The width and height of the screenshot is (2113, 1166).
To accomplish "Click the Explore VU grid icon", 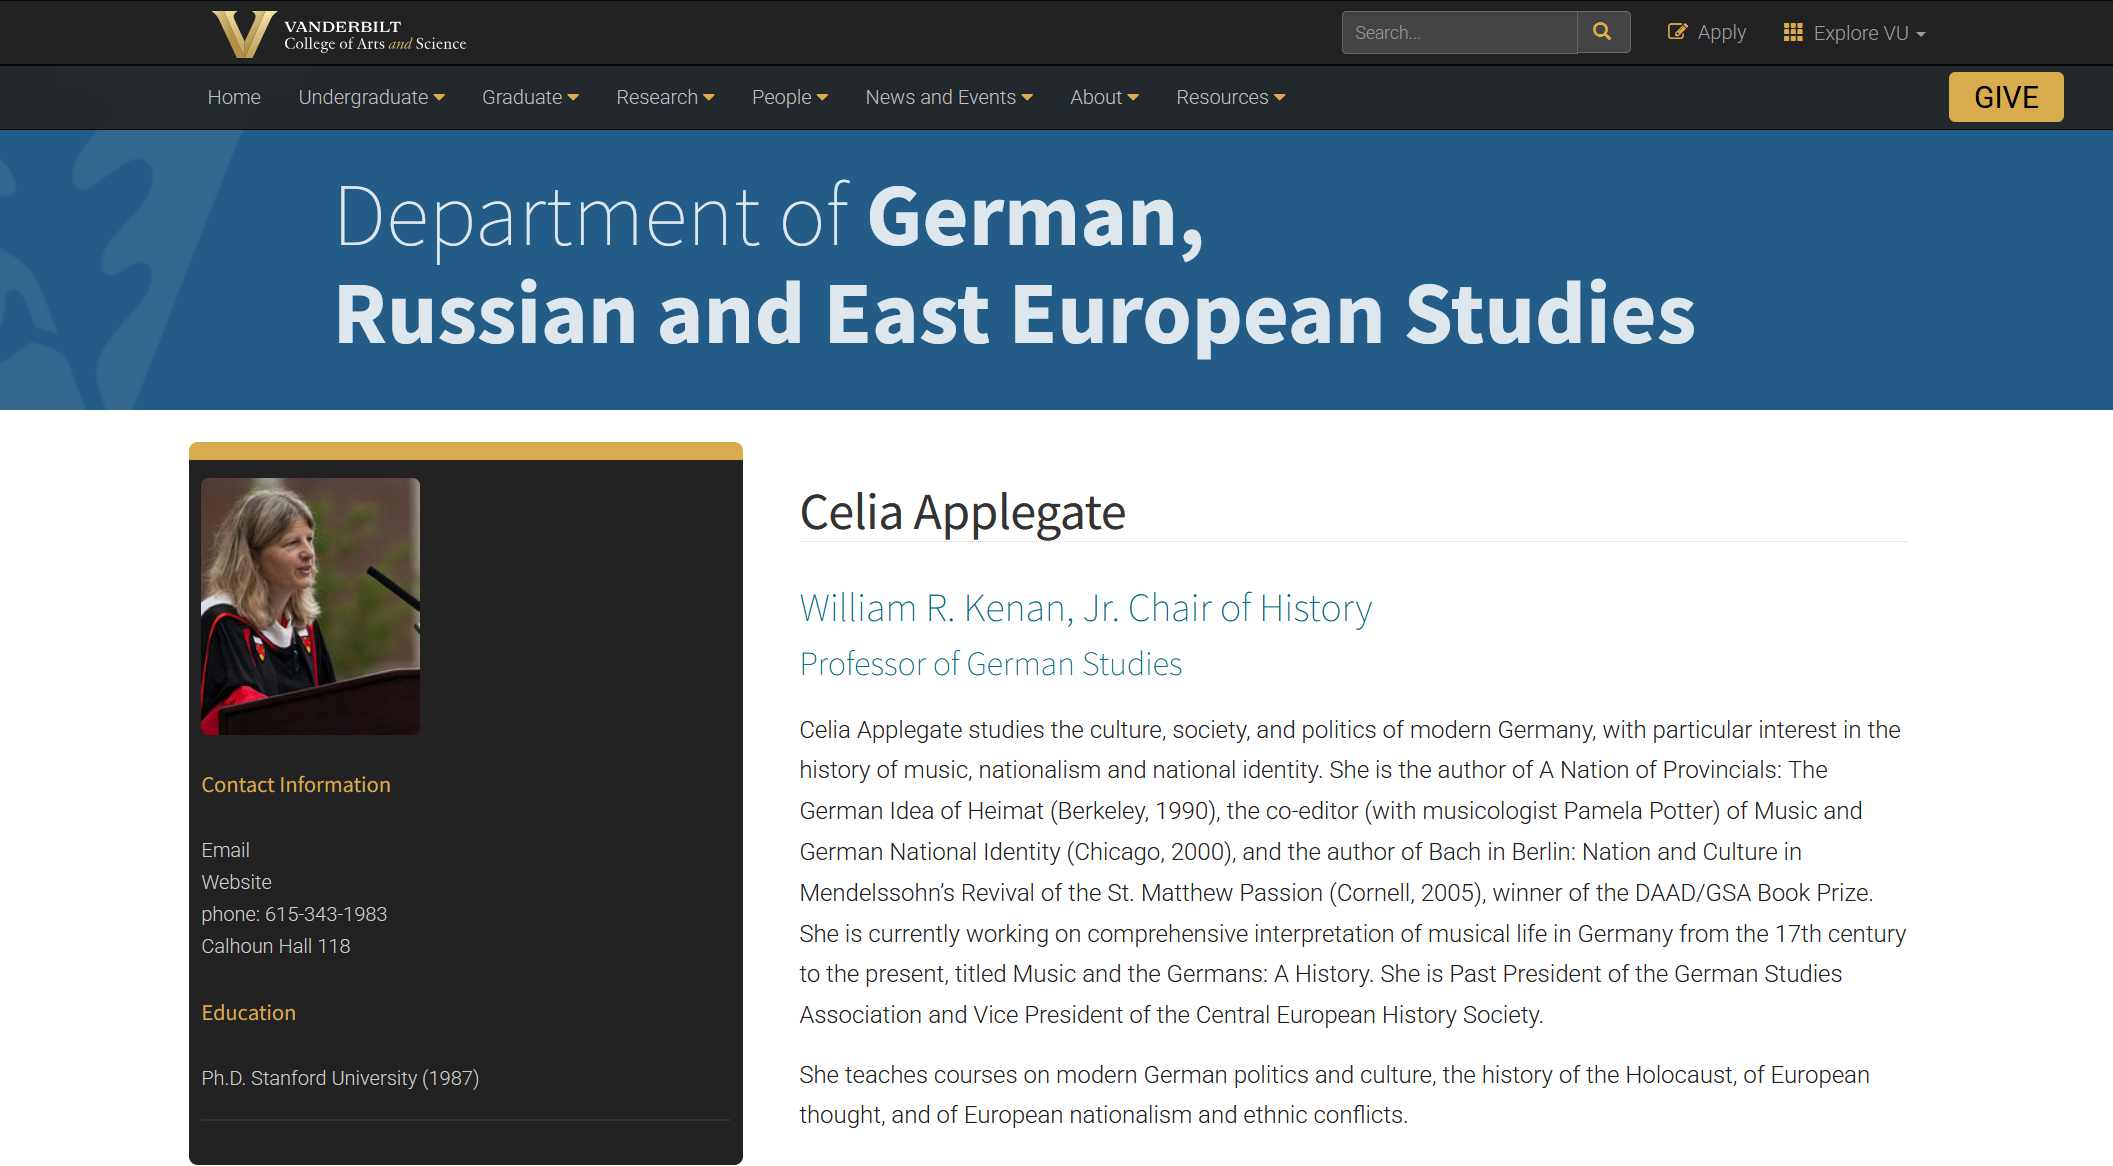I will [x=1792, y=32].
